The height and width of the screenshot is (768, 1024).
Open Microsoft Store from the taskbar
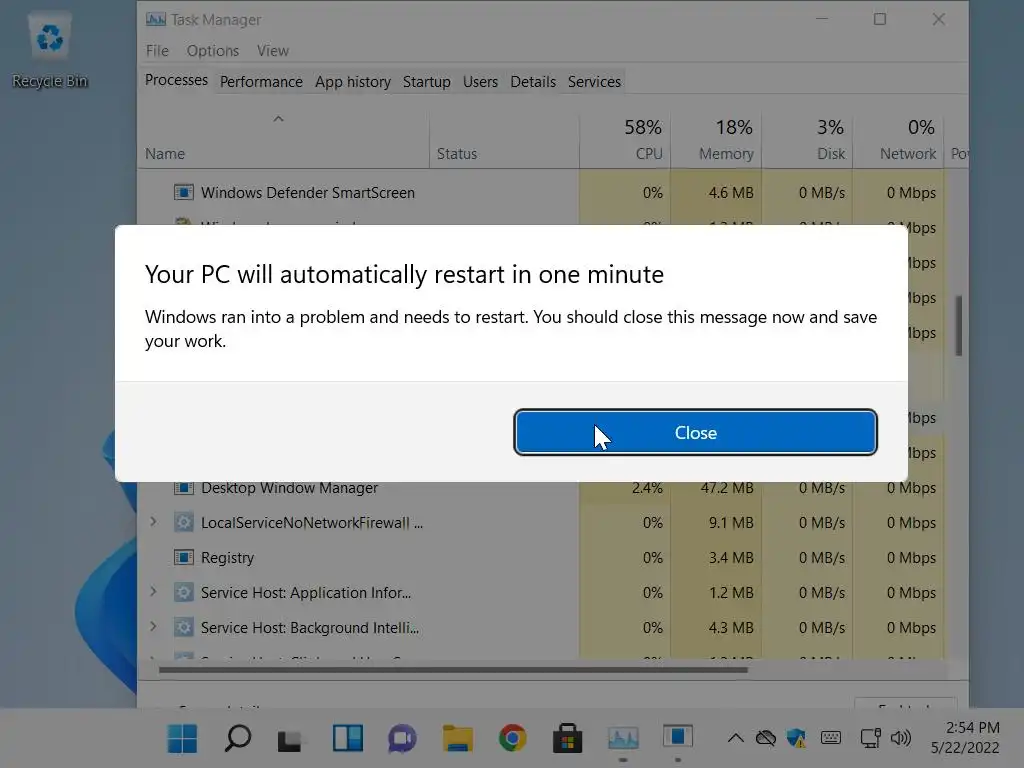pos(568,739)
